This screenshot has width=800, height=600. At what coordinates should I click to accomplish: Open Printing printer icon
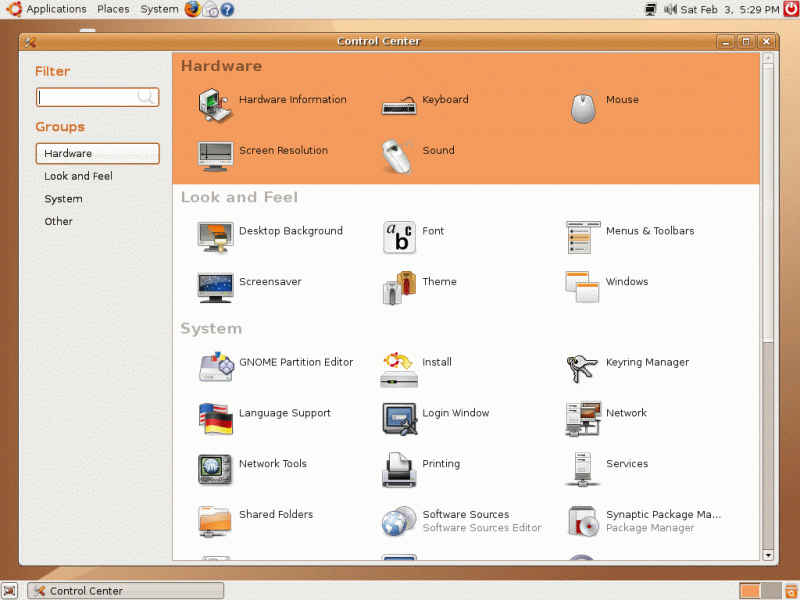coord(399,469)
